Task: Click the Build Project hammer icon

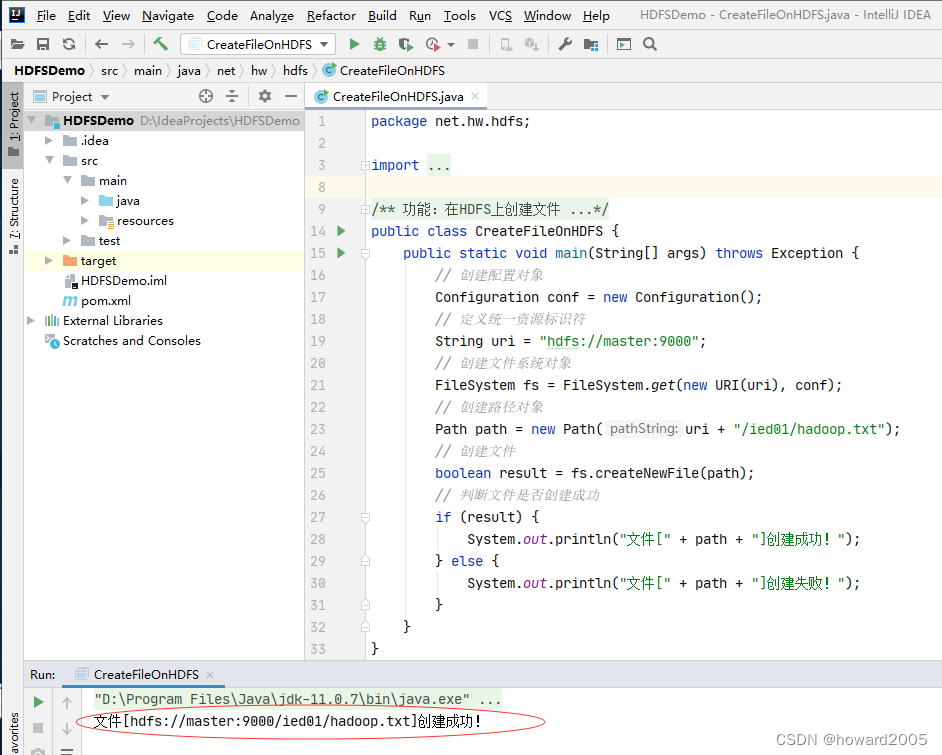Action: (x=161, y=44)
